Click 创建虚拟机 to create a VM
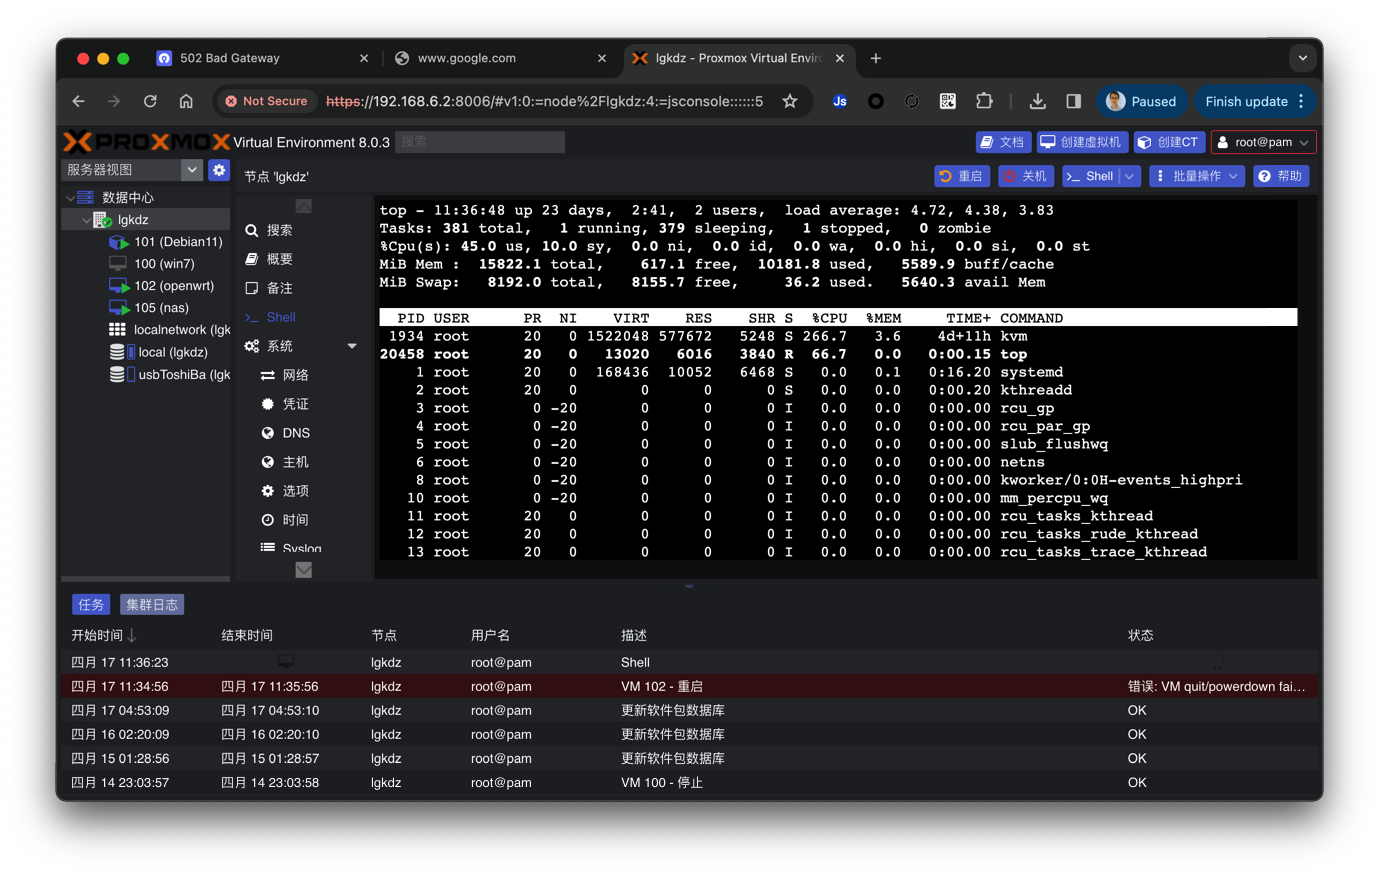The width and height of the screenshot is (1379, 875). (x=1082, y=142)
